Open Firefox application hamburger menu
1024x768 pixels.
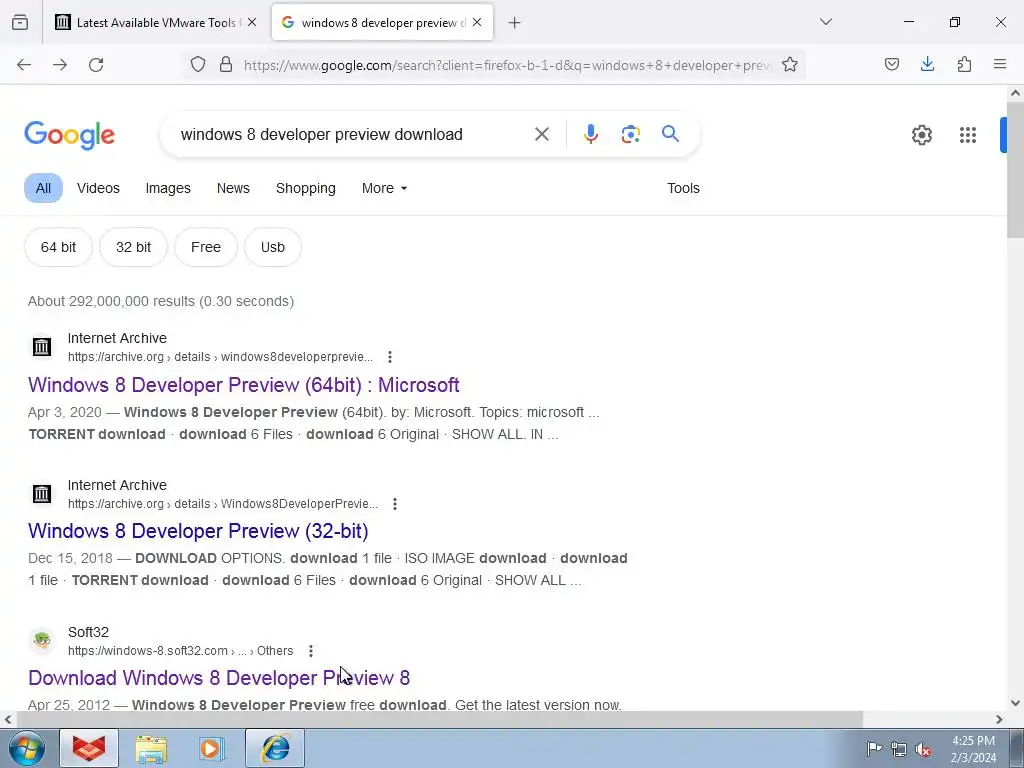pos(1000,64)
